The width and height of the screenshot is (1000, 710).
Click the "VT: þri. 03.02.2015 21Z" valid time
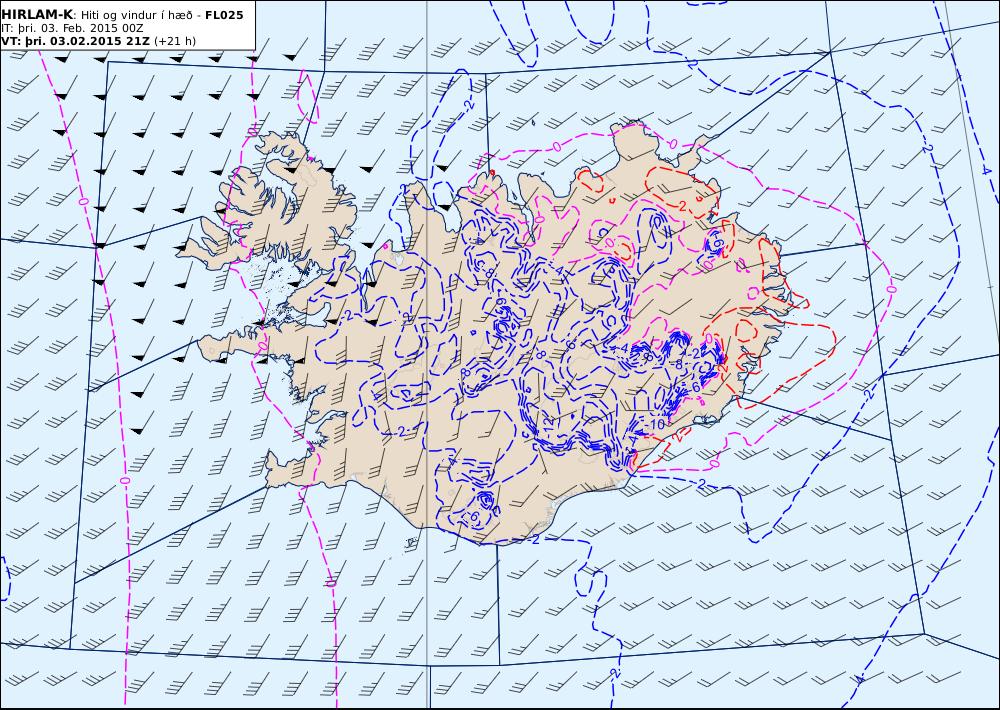76,41
